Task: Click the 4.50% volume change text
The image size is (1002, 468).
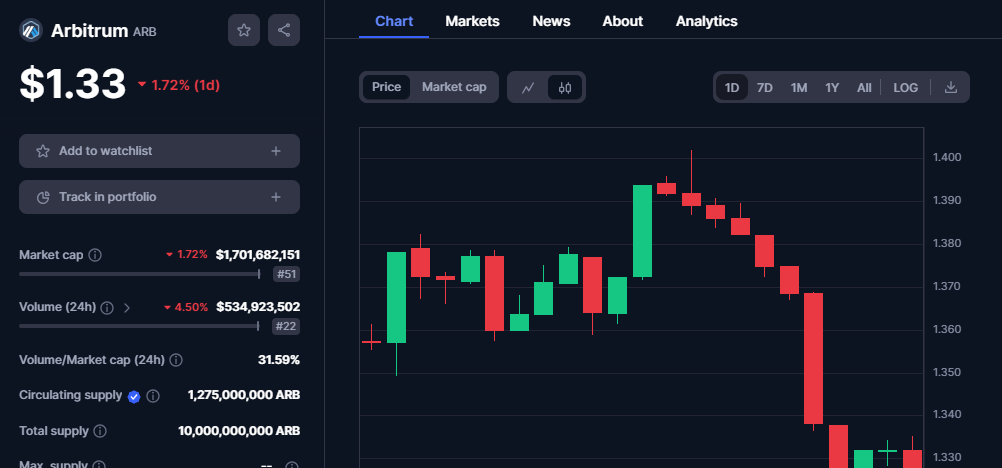Action: (191, 308)
